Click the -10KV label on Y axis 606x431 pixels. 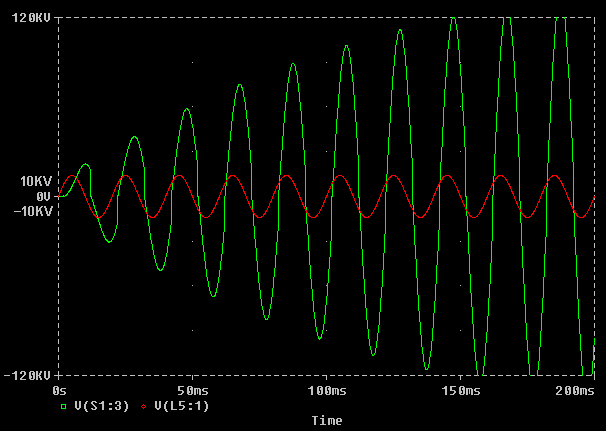(x=33, y=210)
